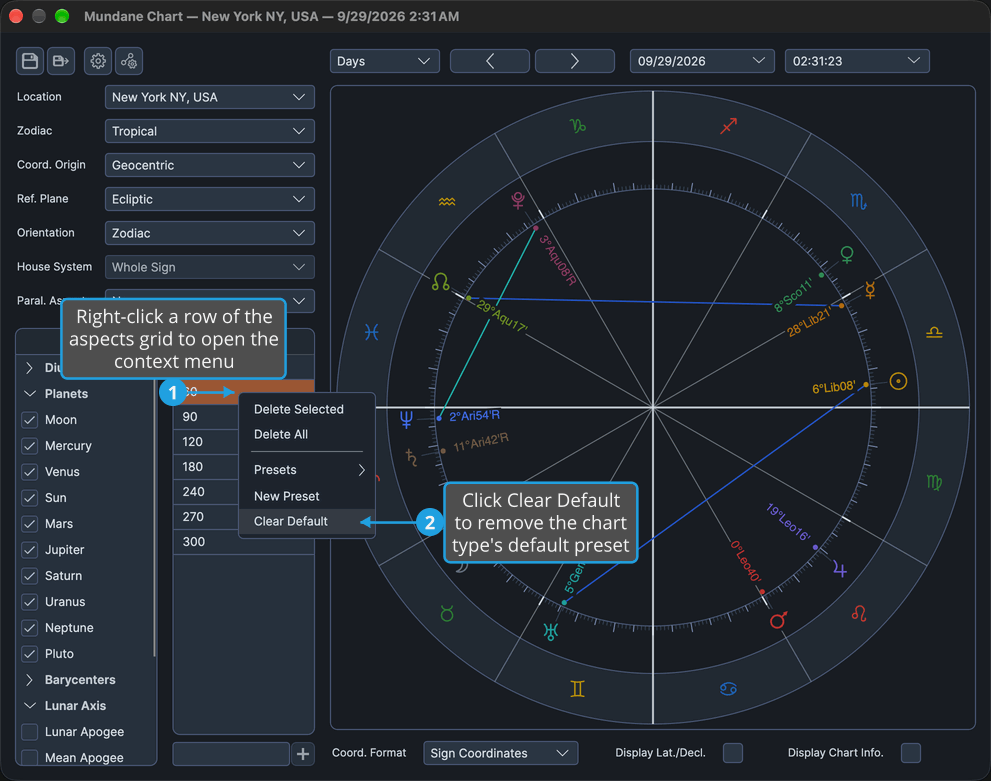Screen dimensions: 991x781
Task: Click the Neptune trident glyph in chart
Action: click(406, 419)
